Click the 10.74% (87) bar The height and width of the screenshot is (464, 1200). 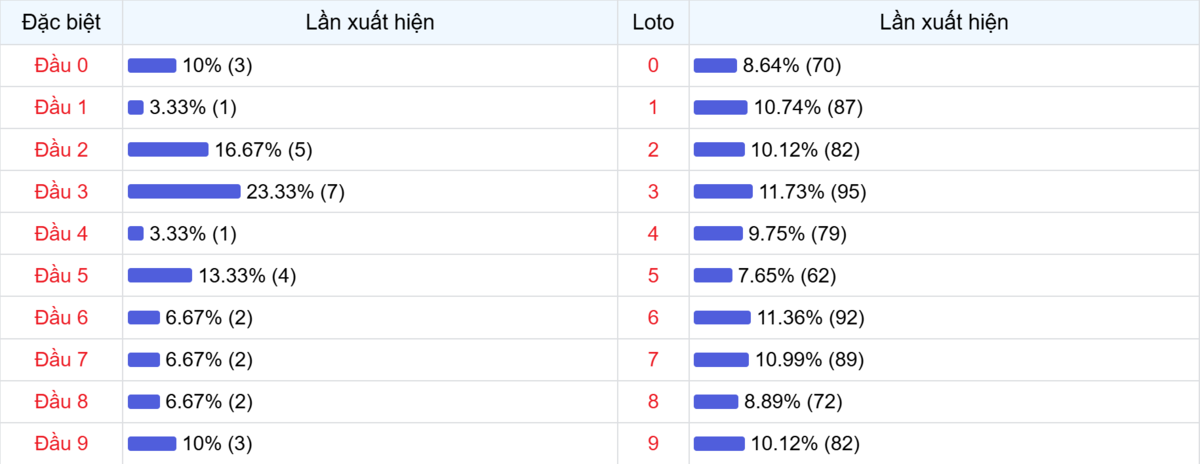720,107
